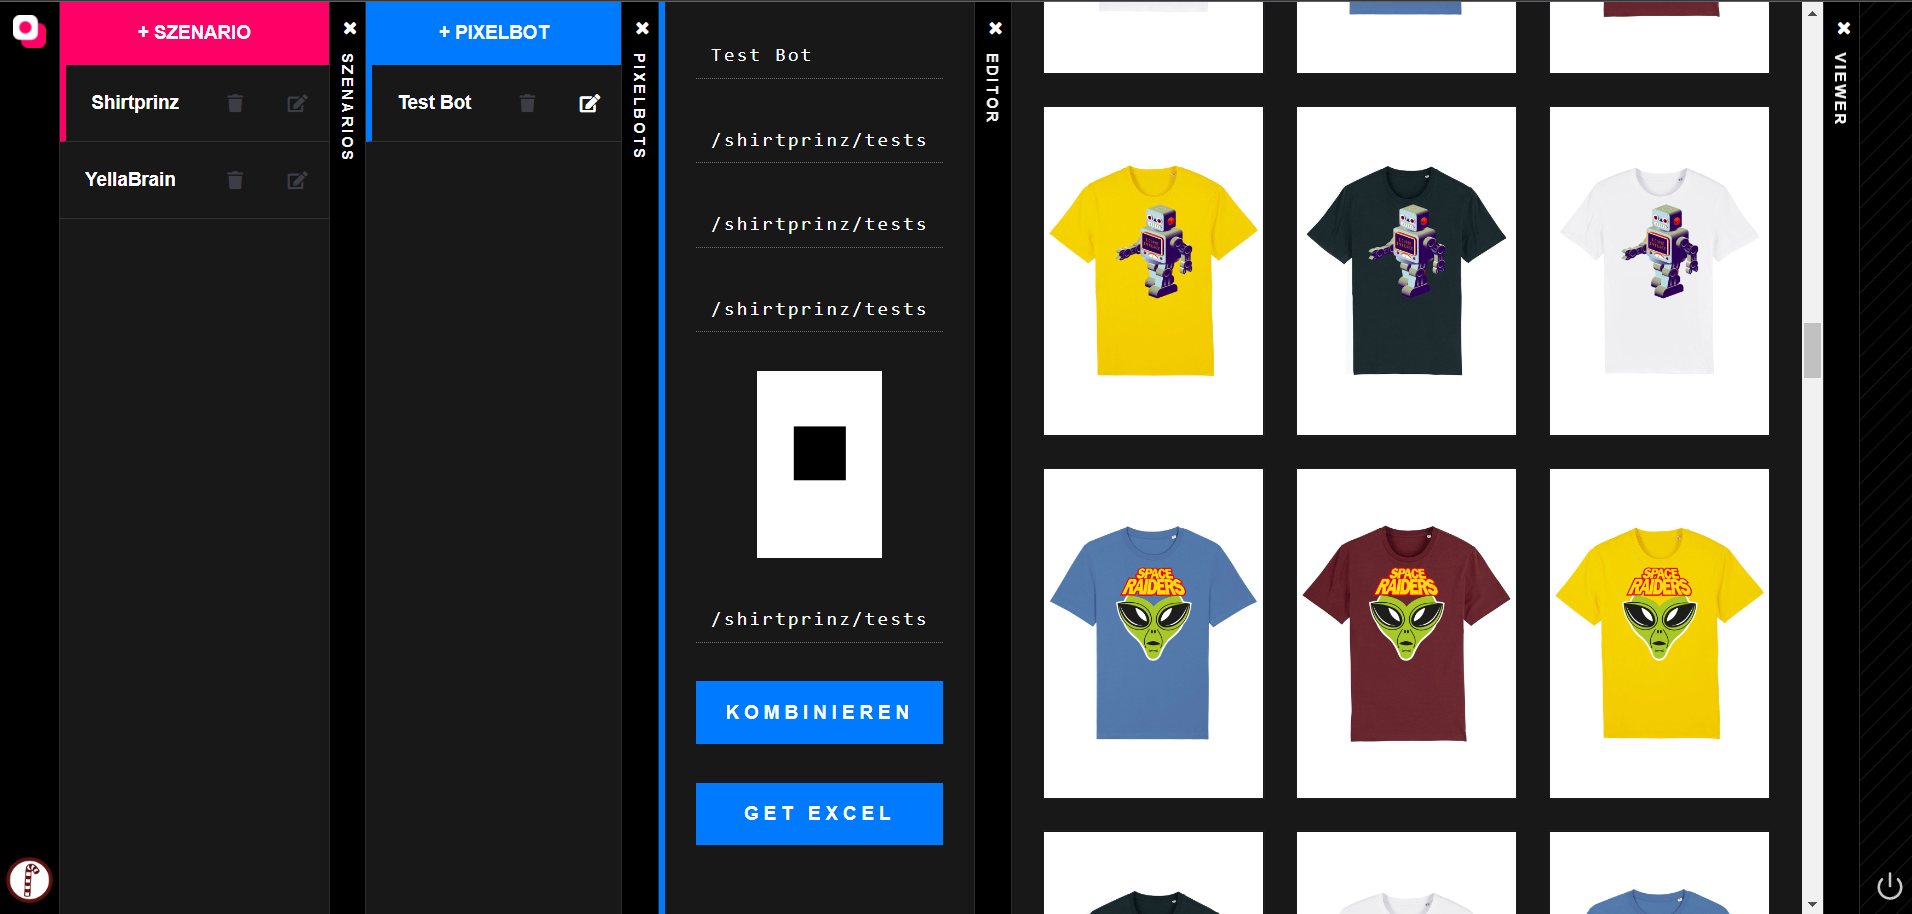Click the scrollbar up arrow

[1812, 13]
